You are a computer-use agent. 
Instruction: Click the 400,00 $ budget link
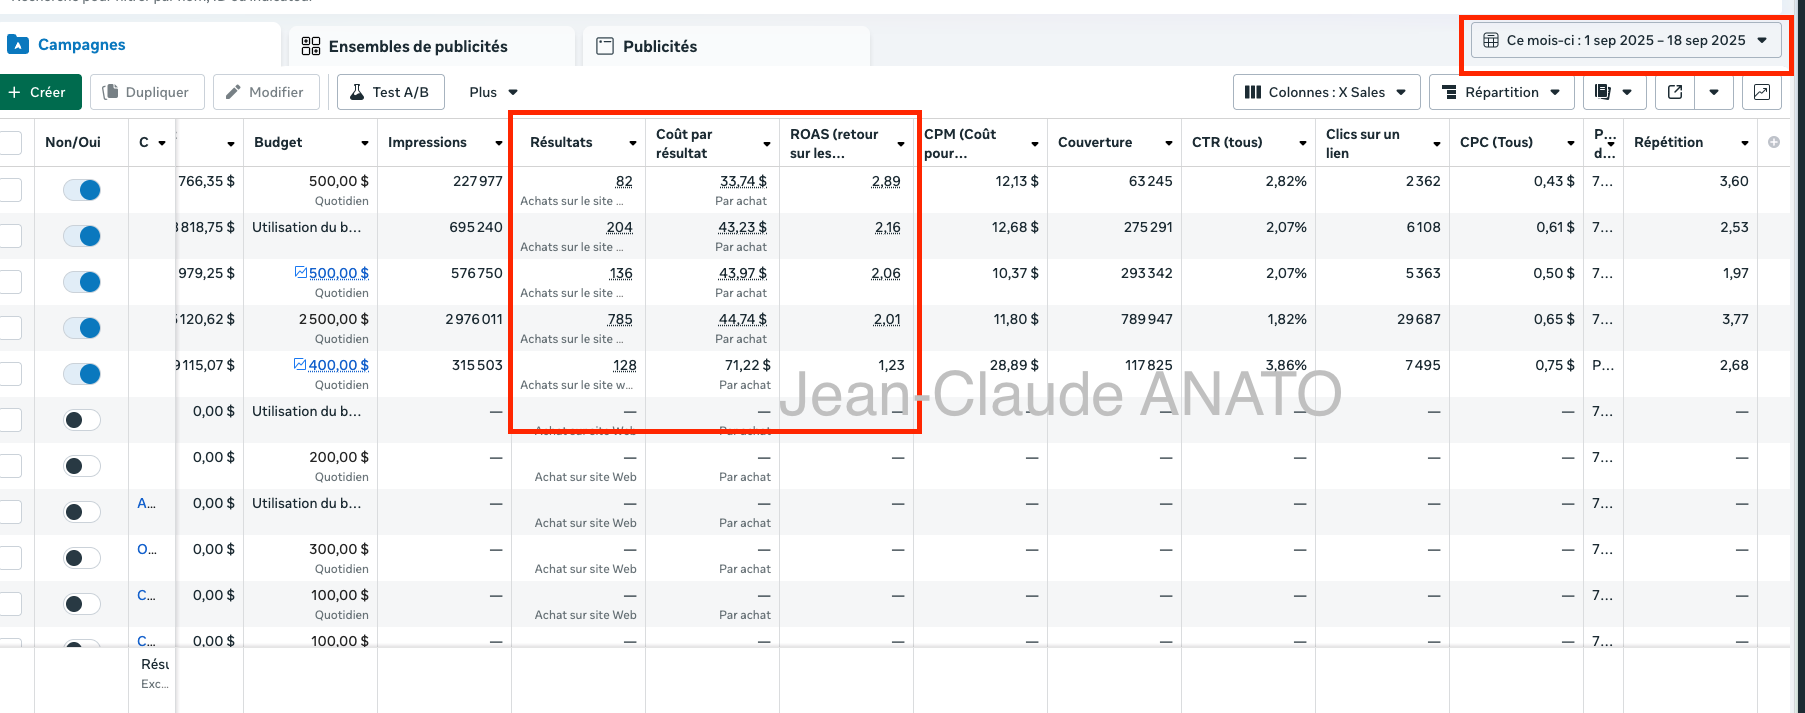(x=338, y=365)
